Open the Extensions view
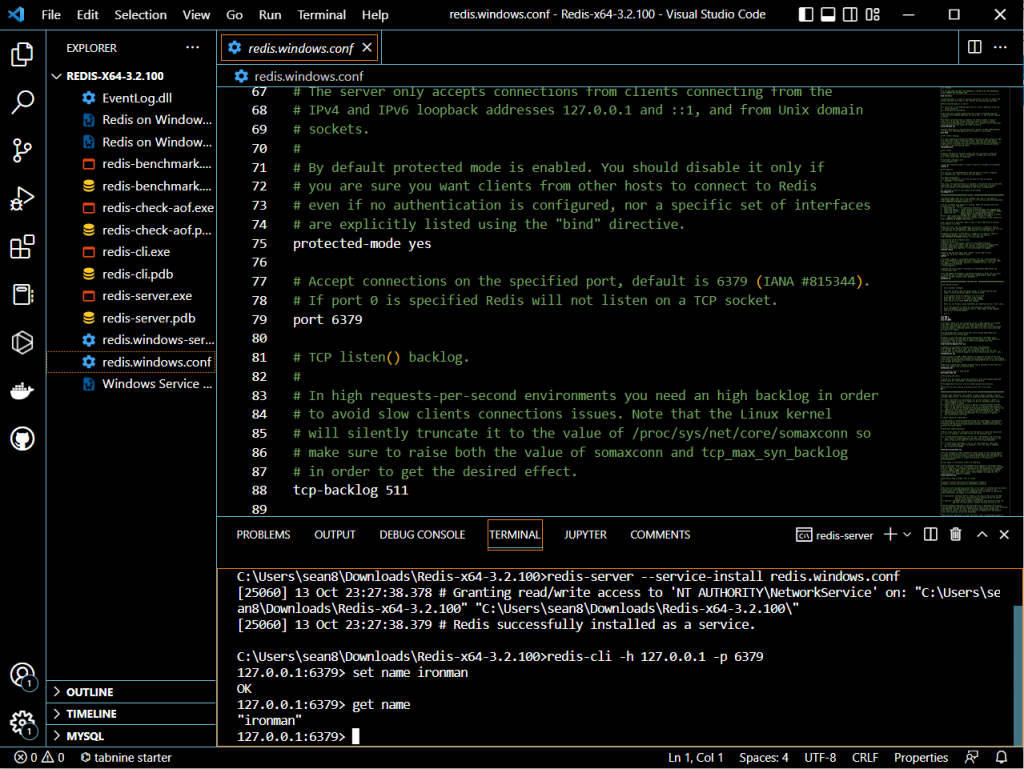The width and height of the screenshot is (1024, 769). coord(22,247)
